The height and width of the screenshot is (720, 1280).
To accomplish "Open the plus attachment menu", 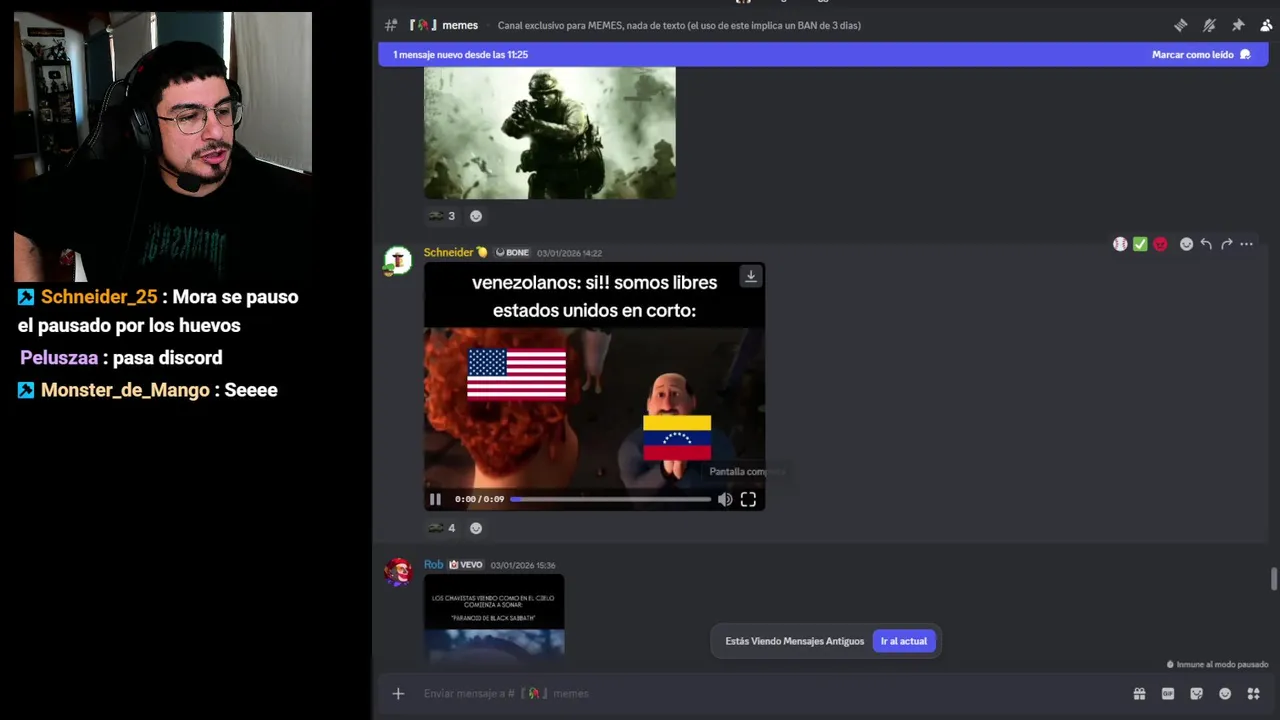I will coord(398,693).
